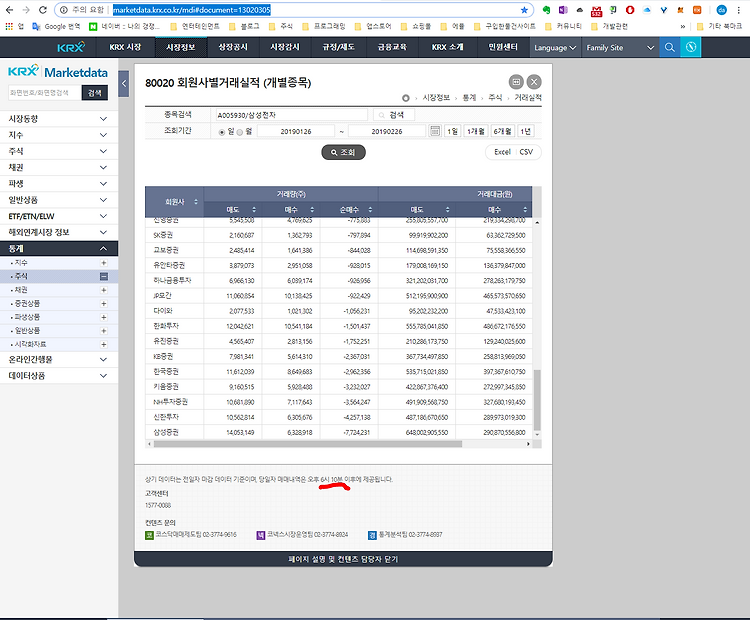Collapse 주식 submenu minus icon
This screenshot has height=620, width=750.
(103, 277)
